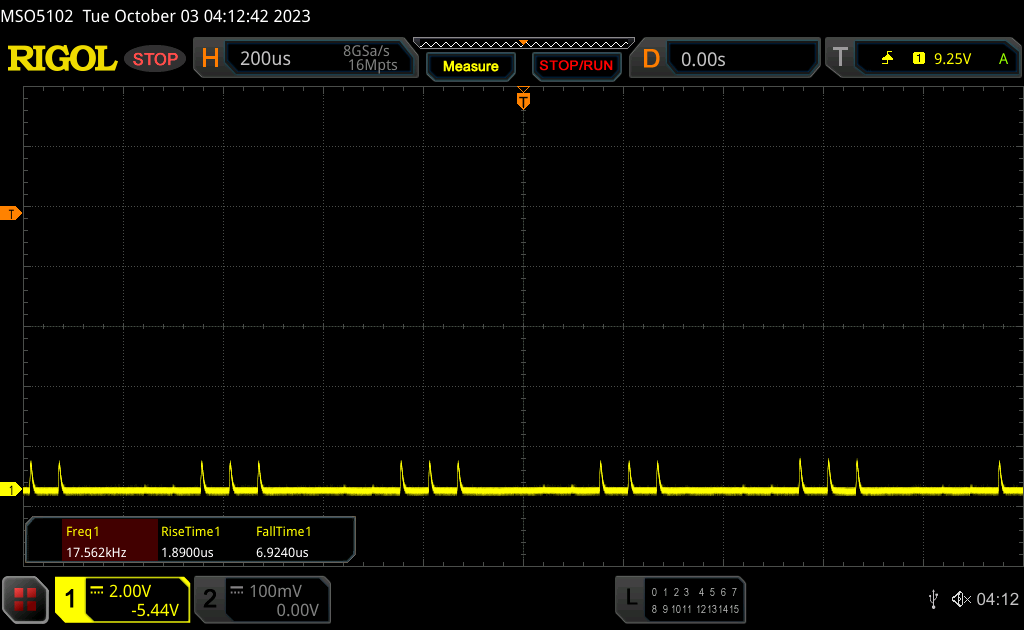Click the rising edge trigger type icon
The height and width of the screenshot is (630, 1024).
[887, 59]
